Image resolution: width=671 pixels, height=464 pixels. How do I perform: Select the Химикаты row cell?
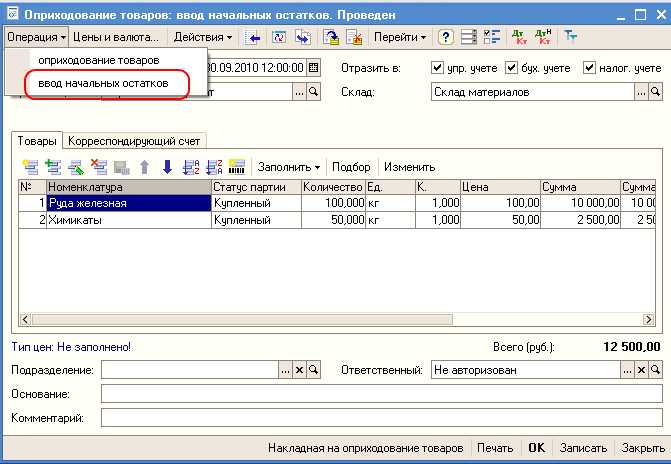click(129, 220)
